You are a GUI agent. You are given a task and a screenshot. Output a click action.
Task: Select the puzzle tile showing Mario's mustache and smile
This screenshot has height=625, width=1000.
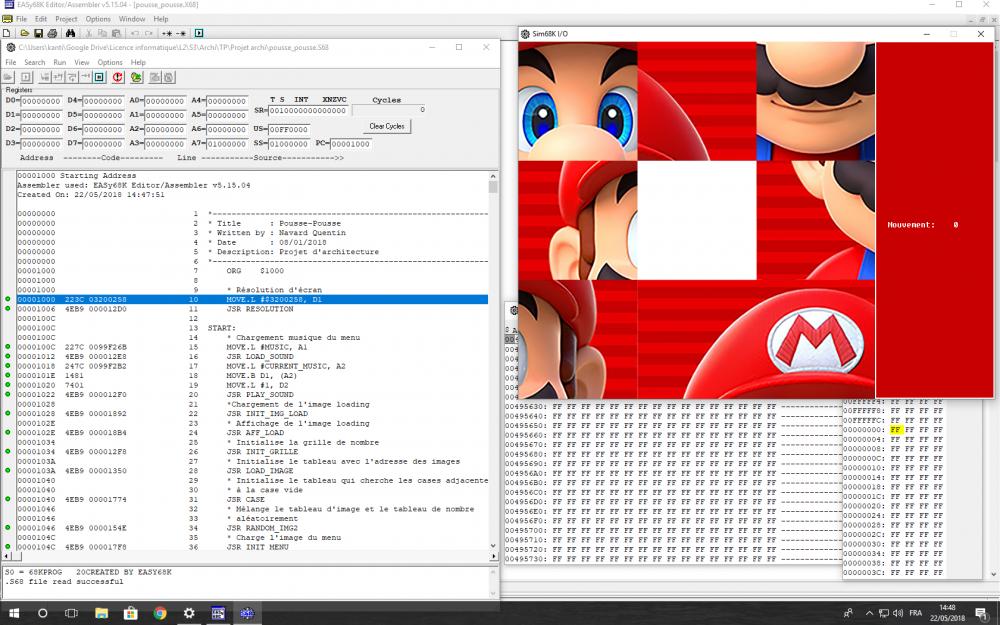pos(816,101)
